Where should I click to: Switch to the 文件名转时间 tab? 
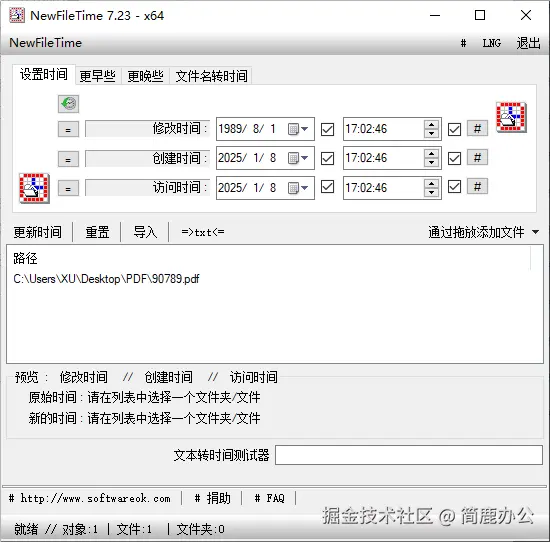click(211, 76)
